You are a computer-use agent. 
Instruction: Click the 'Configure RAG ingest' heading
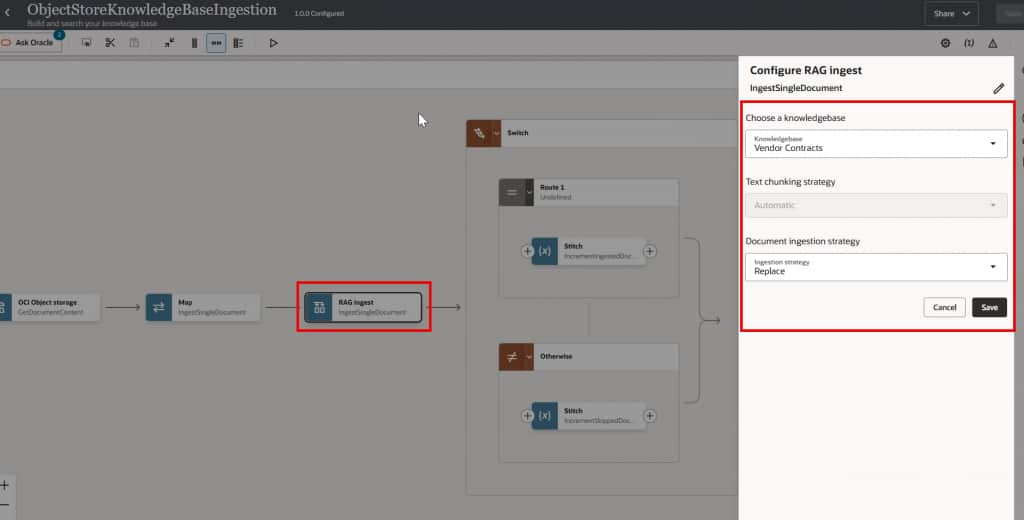click(x=806, y=70)
